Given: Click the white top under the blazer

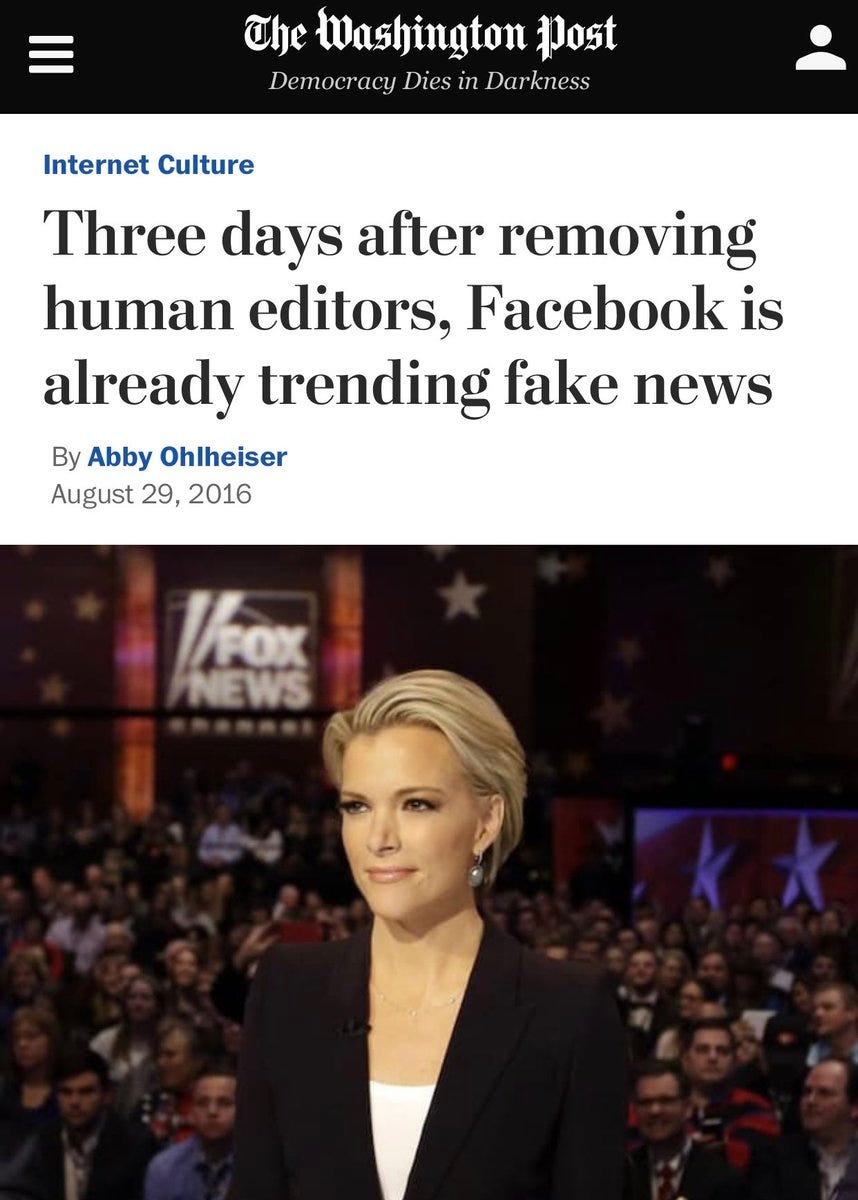Looking at the screenshot, I should coord(401,1139).
